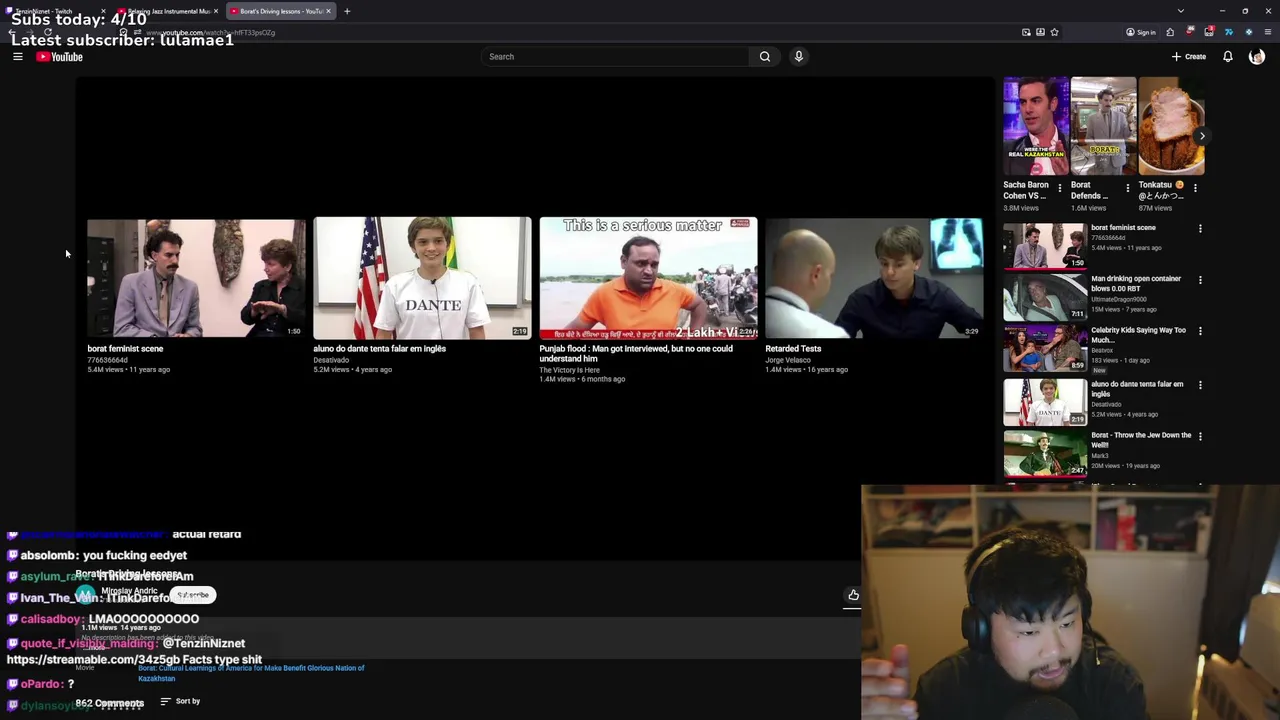The width and height of the screenshot is (1280, 720).
Task: Open the browser extensions puzzle icon
Action: click(x=1170, y=32)
